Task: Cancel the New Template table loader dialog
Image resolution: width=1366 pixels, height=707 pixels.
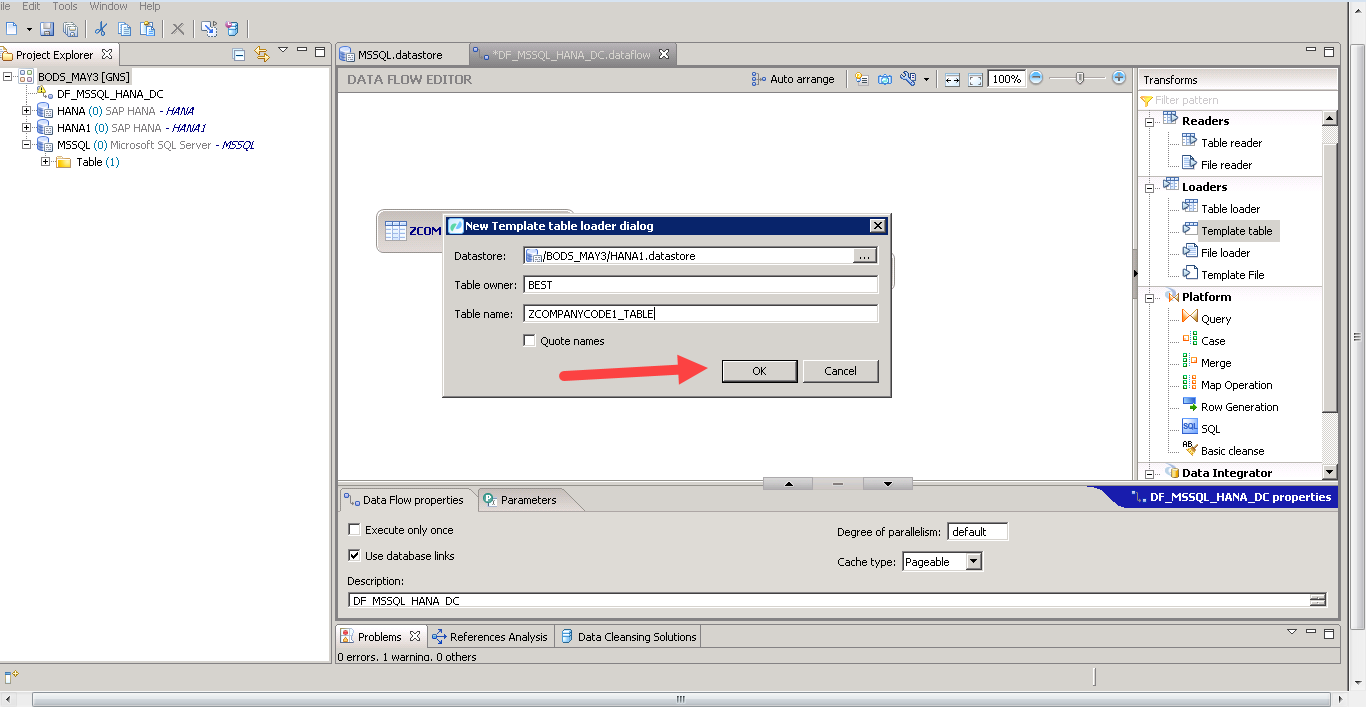Action: coord(840,370)
